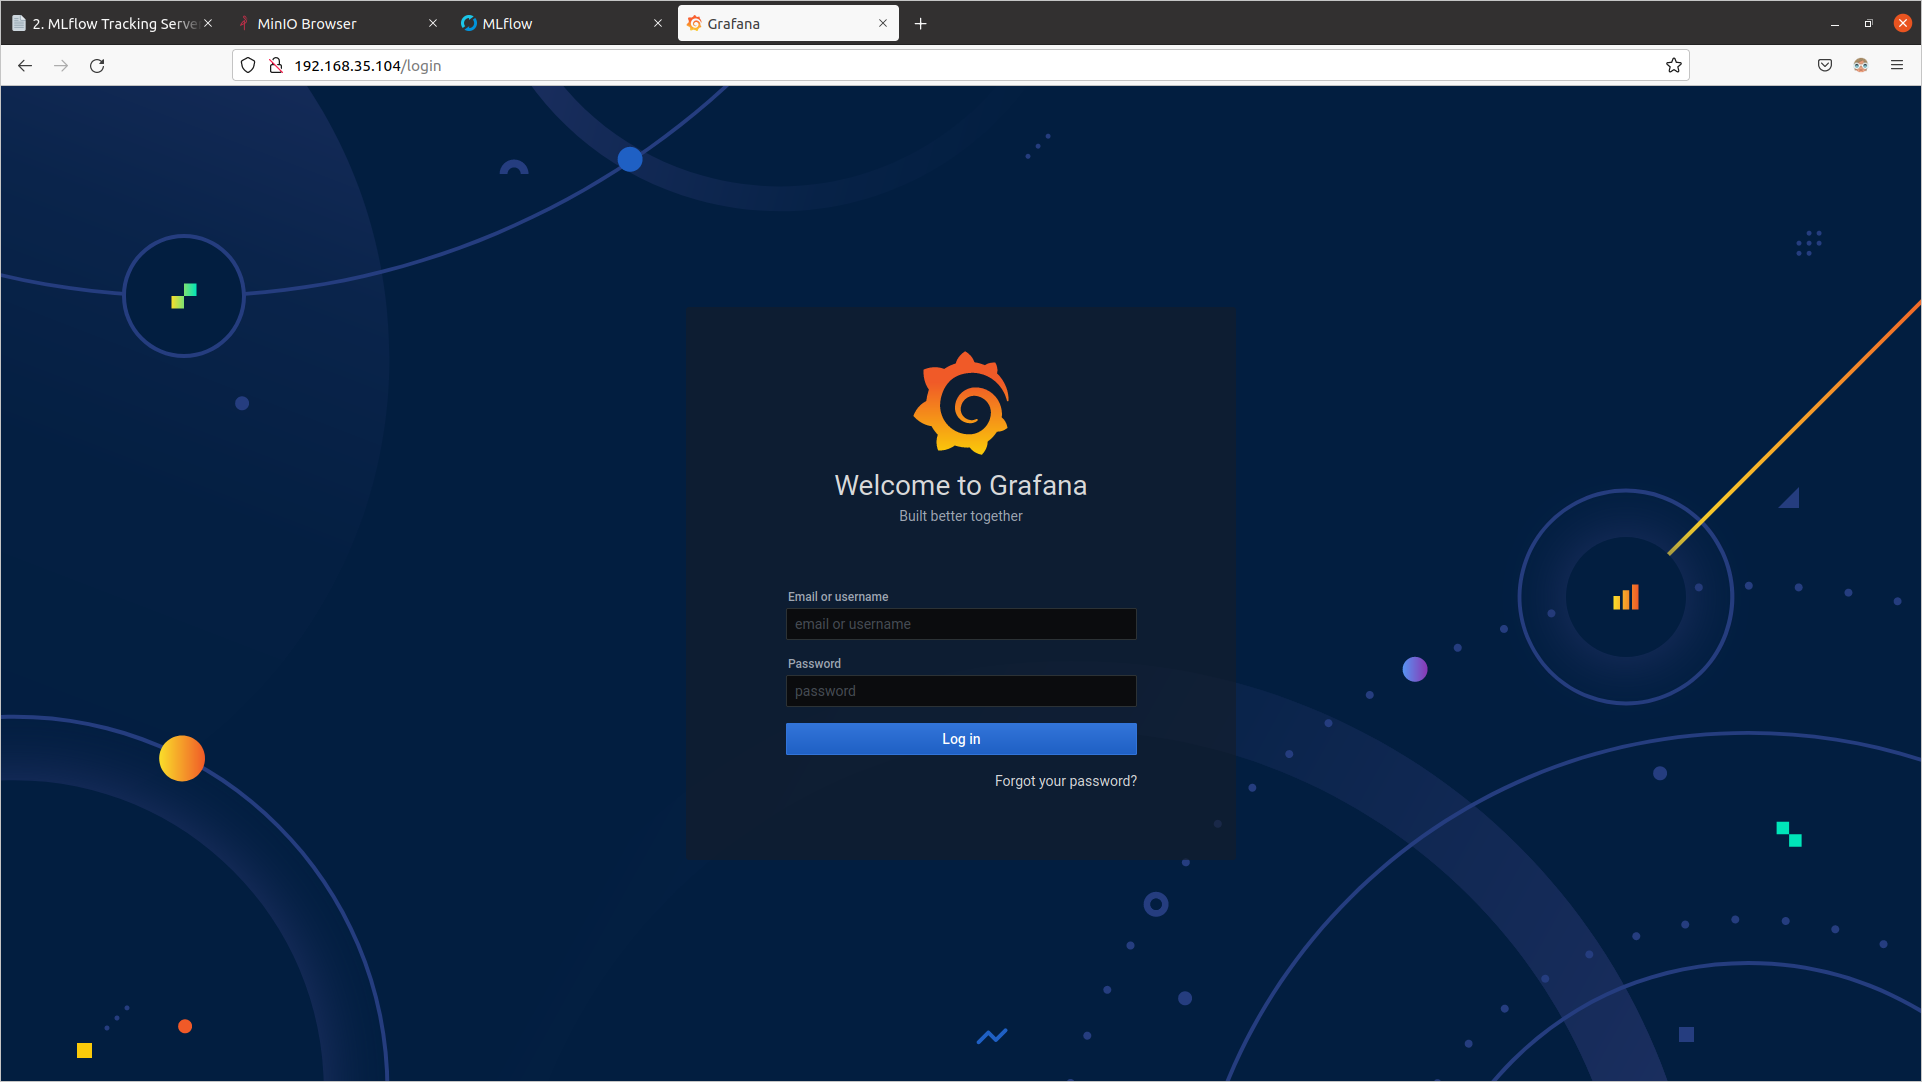Minimize the browser window
Image resolution: width=1922 pixels, height=1082 pixels.
1835,23
